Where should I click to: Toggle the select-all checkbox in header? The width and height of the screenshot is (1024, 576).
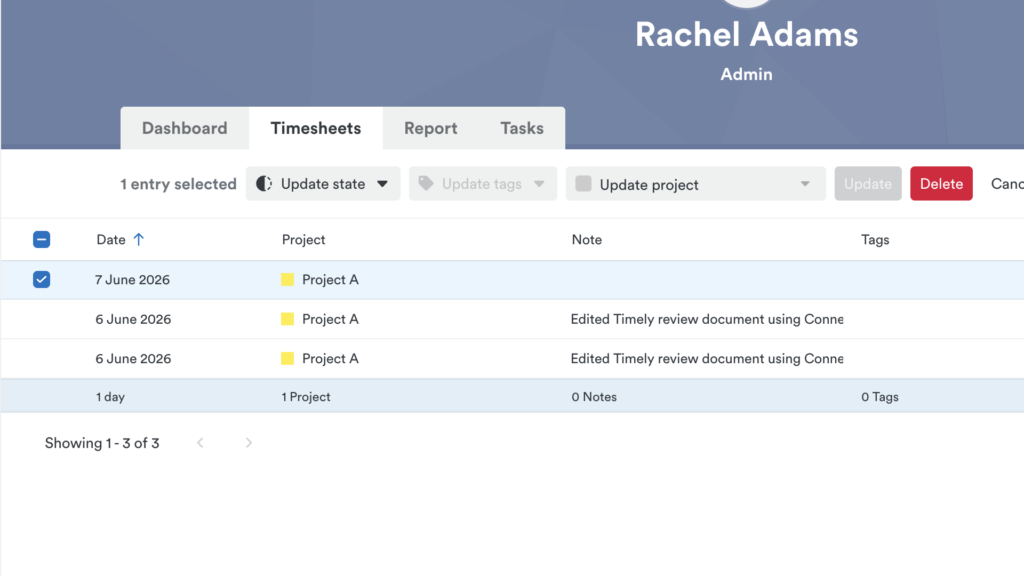pos(41,240)
